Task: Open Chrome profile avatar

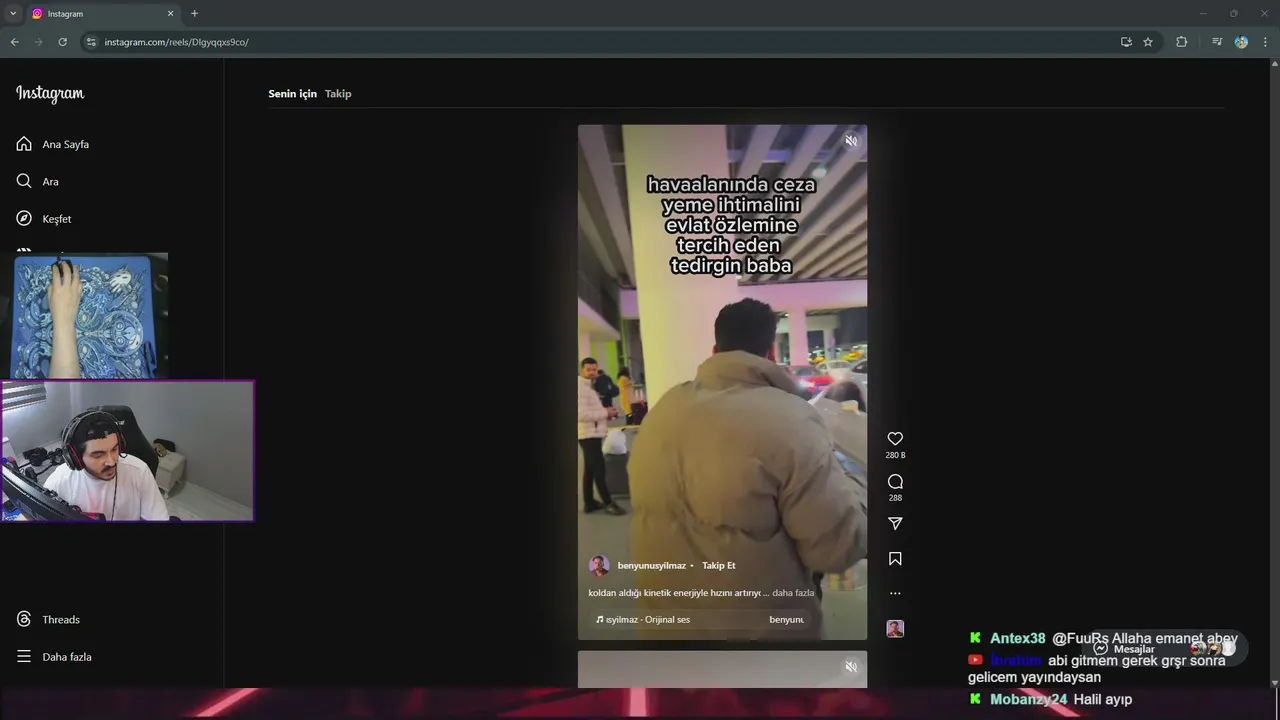Action: point(1241,42)
